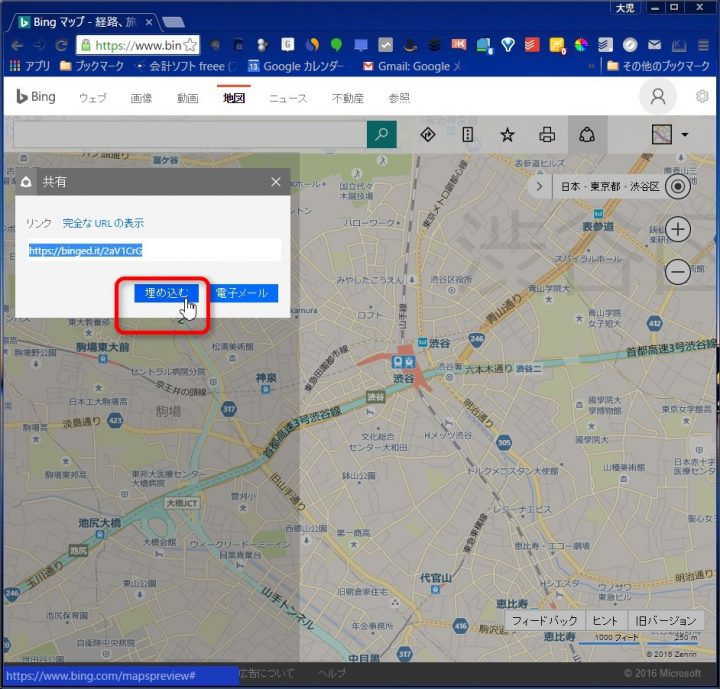The width and height of the screenshot is (720, 689).
Task: Click the browser forward arrow
Action: point(40,45)
